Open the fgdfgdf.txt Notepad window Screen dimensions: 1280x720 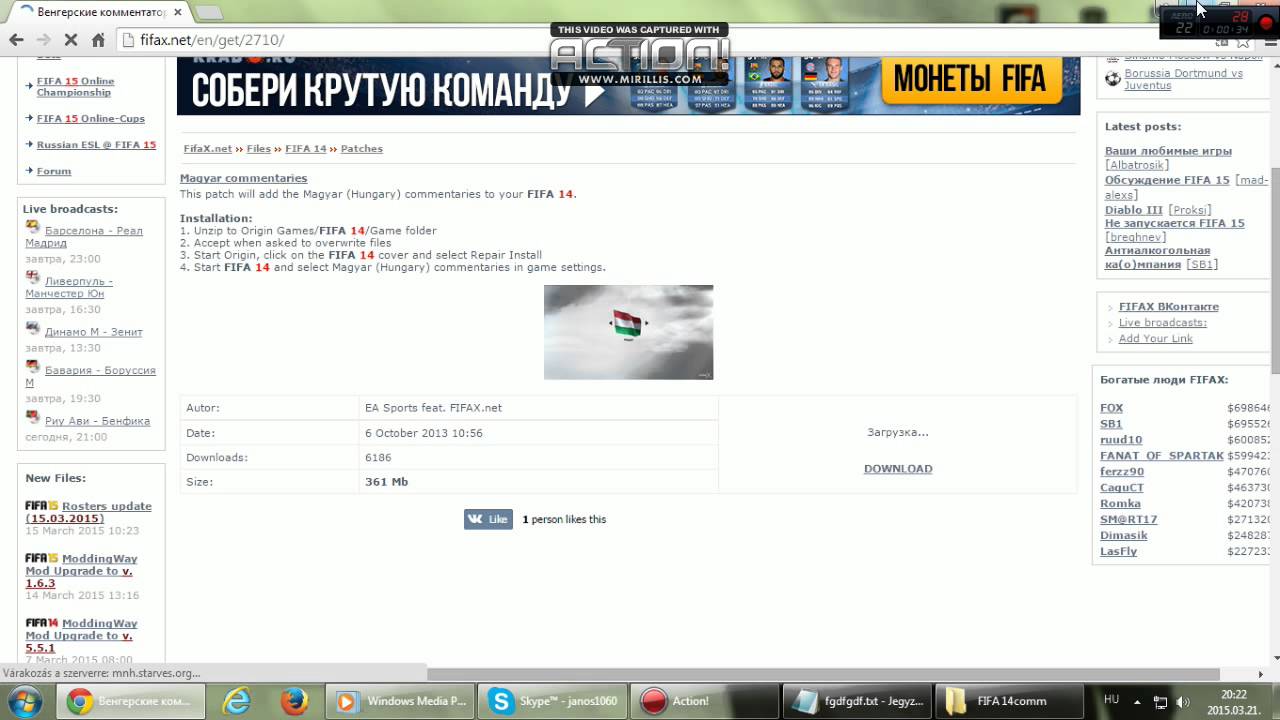(x=857, y=701)
